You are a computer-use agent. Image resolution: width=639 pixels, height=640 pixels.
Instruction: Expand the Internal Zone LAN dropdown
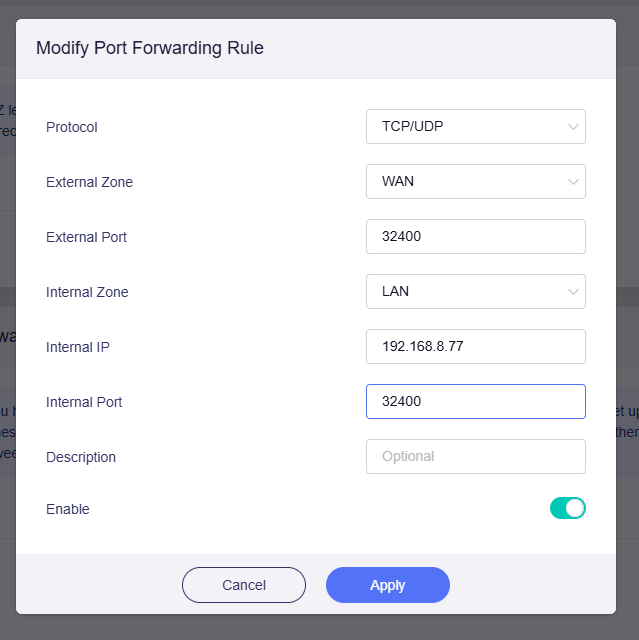pyautogui.click(x=465, y=292)
